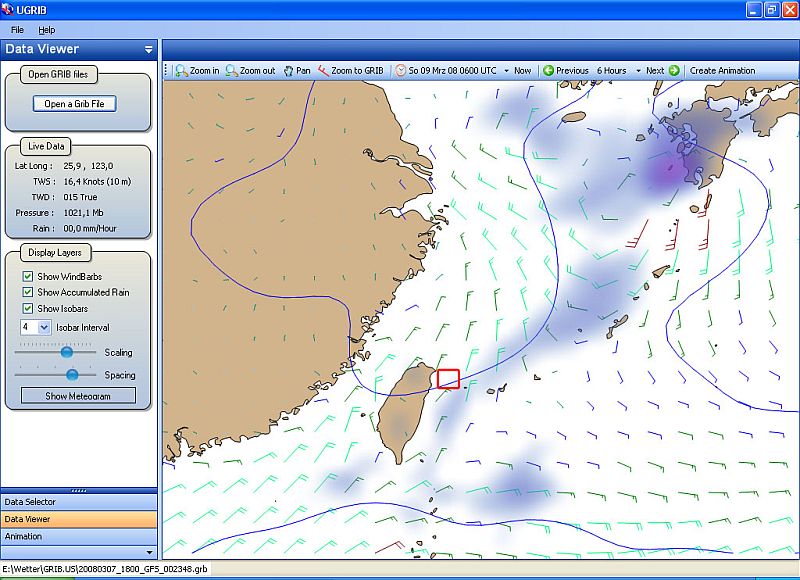Image resolution: width=800 pixels, height=580 pixels.
Task: Open the File menu
Action: [18, 30]
